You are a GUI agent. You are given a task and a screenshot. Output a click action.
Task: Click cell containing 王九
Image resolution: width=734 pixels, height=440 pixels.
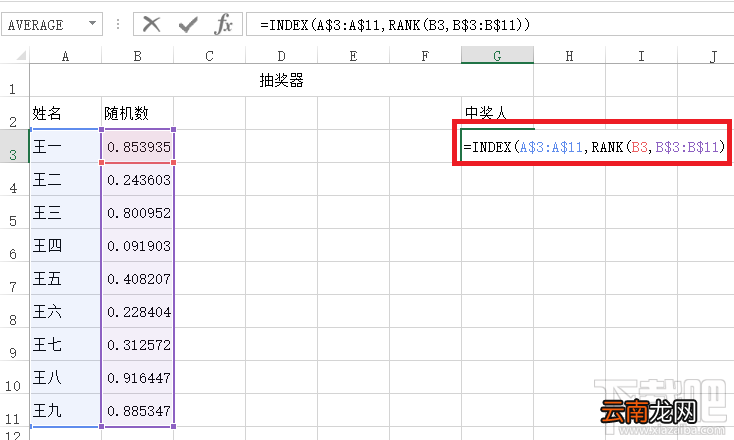pyautogui.click(x=65, y=410)
